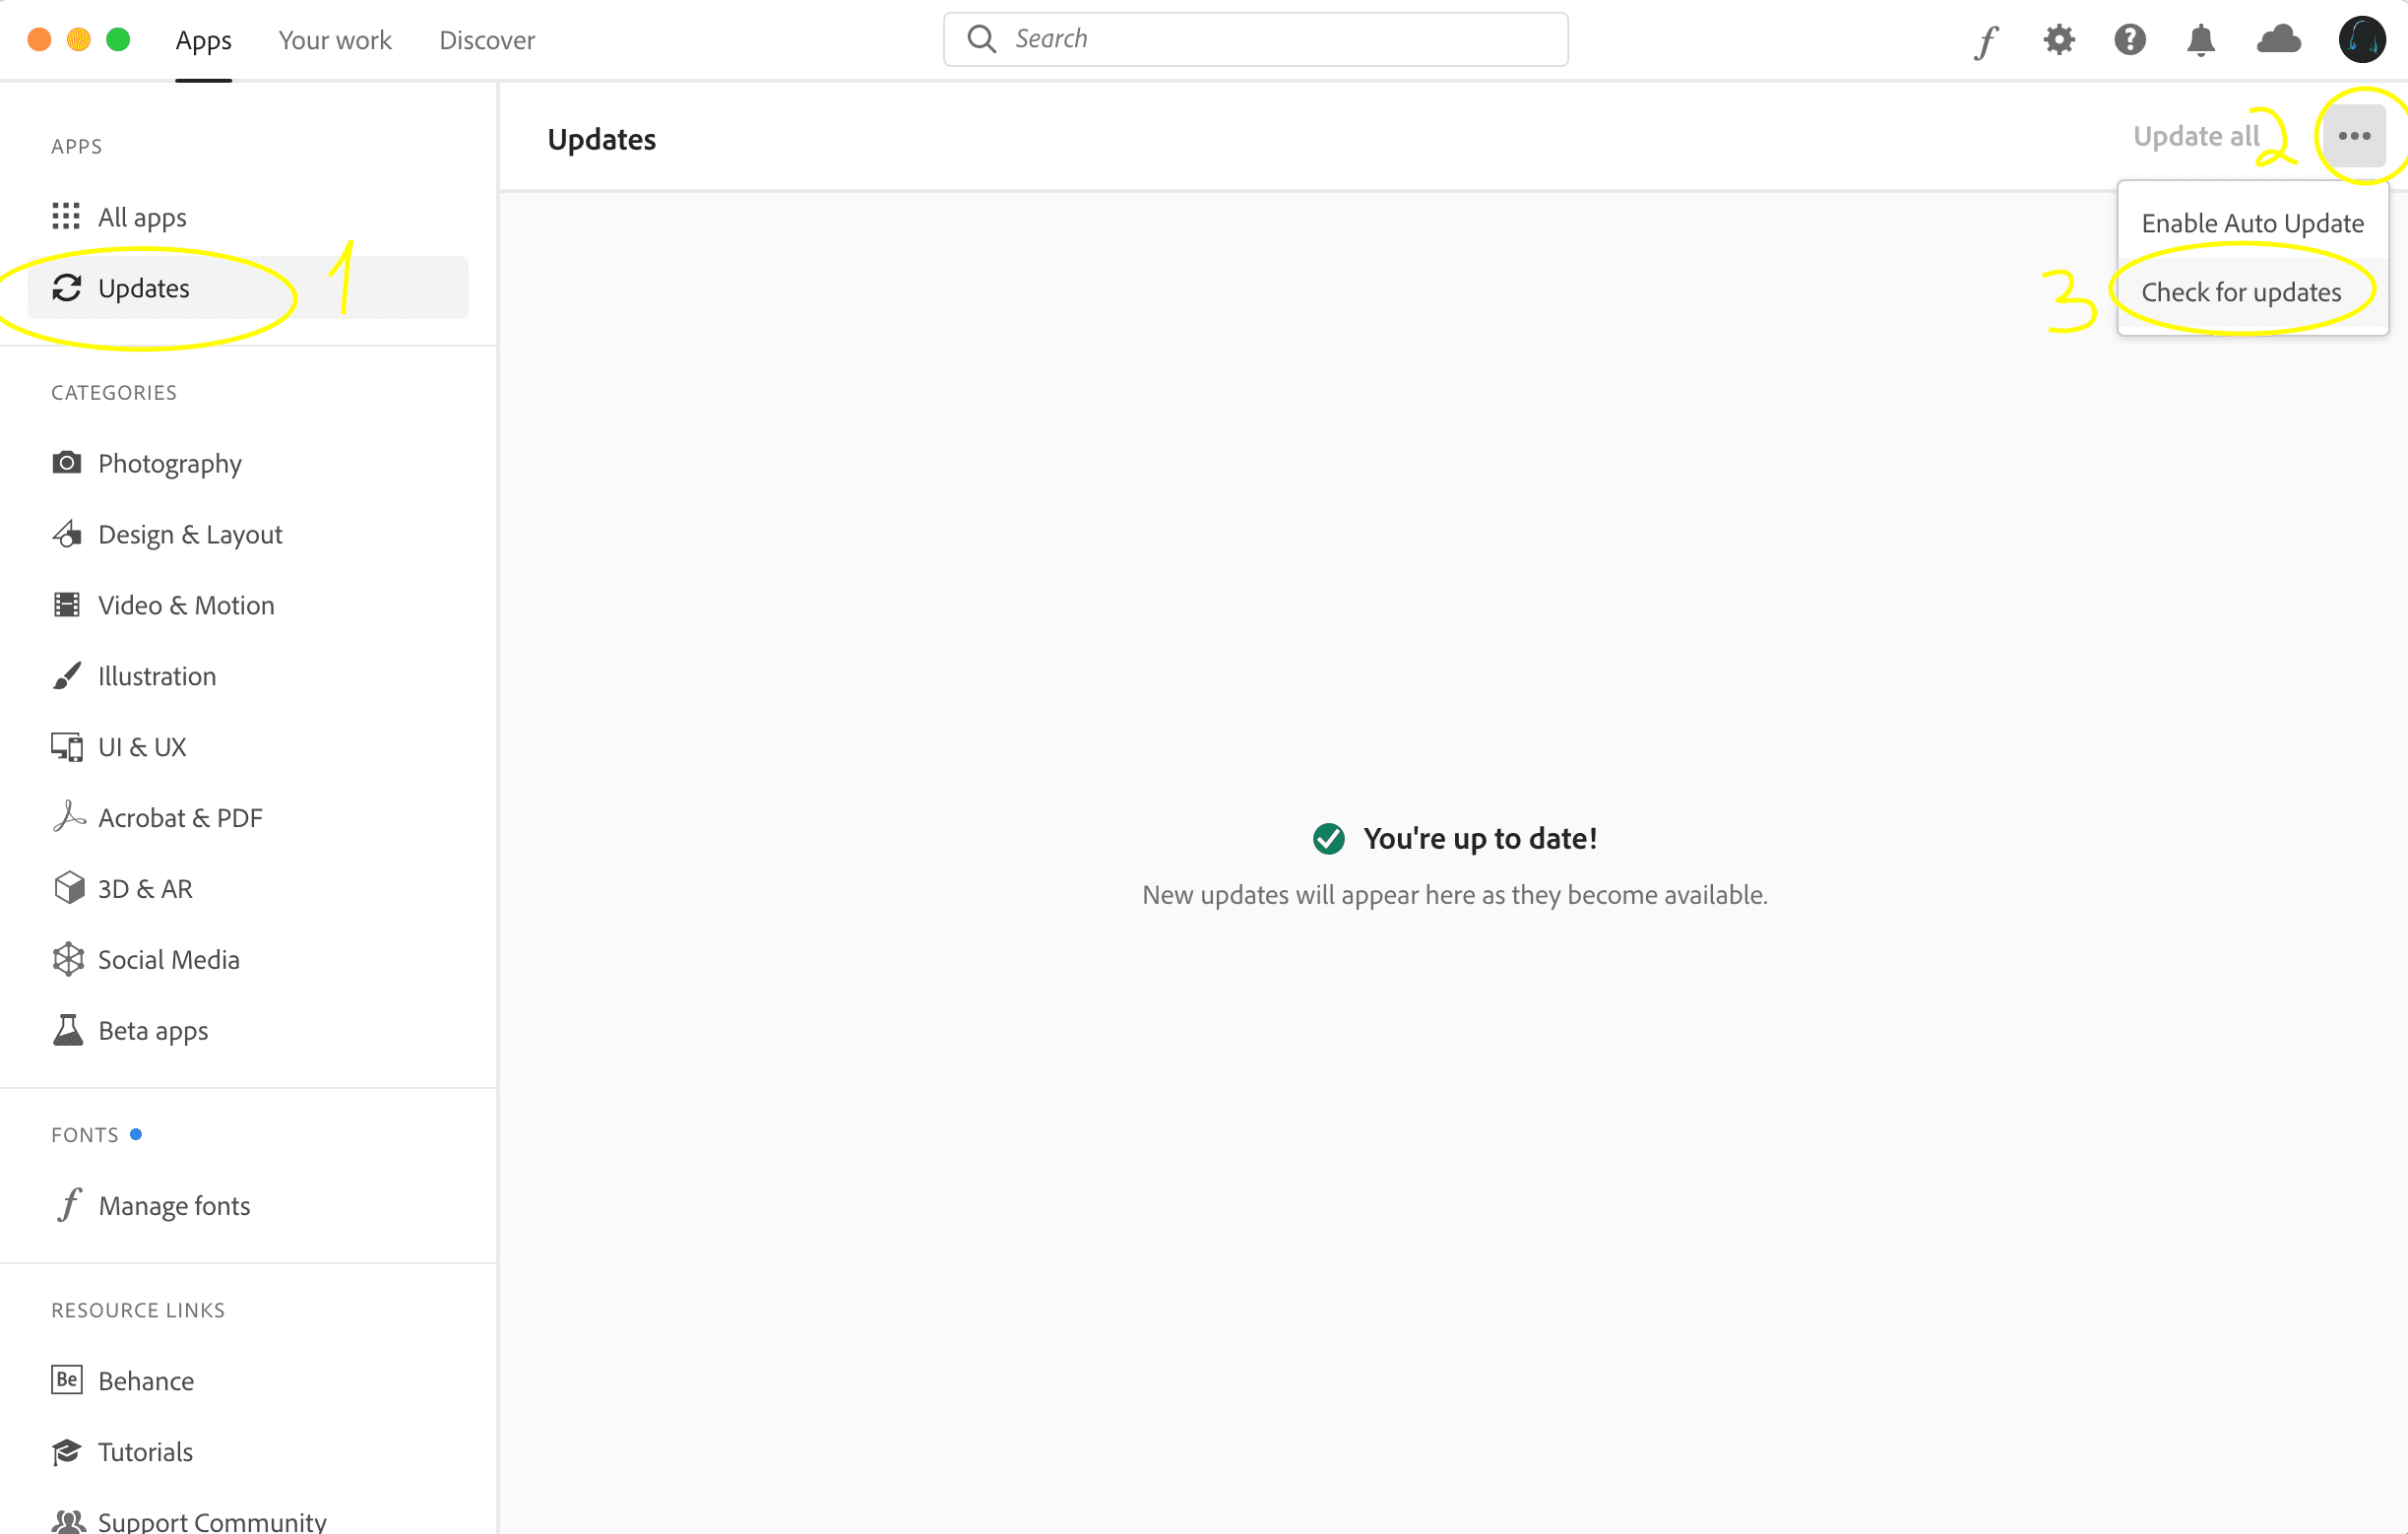This screenshot has height=1534, width=2408.
Task: Select Beta apps category
Action: 153,1030
